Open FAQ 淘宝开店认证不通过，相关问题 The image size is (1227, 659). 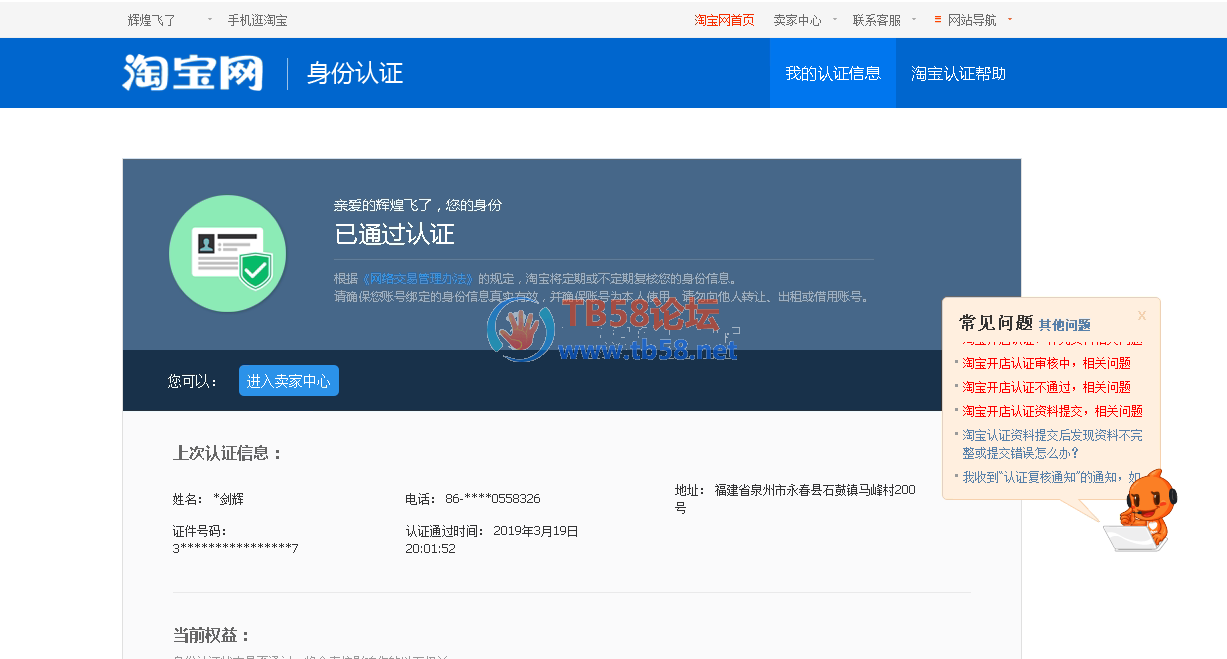pyautogui.click(x=1046, y=387)
